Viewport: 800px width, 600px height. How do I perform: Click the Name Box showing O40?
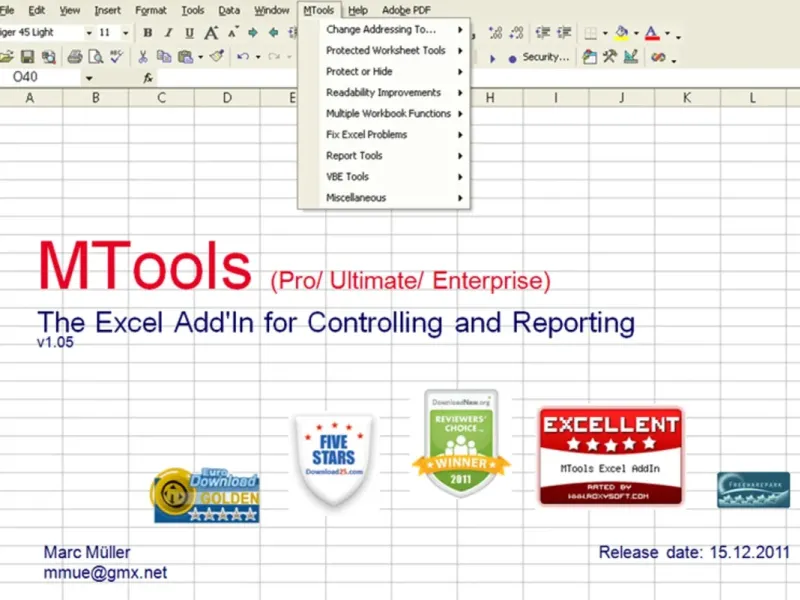[x=40, y=77]
